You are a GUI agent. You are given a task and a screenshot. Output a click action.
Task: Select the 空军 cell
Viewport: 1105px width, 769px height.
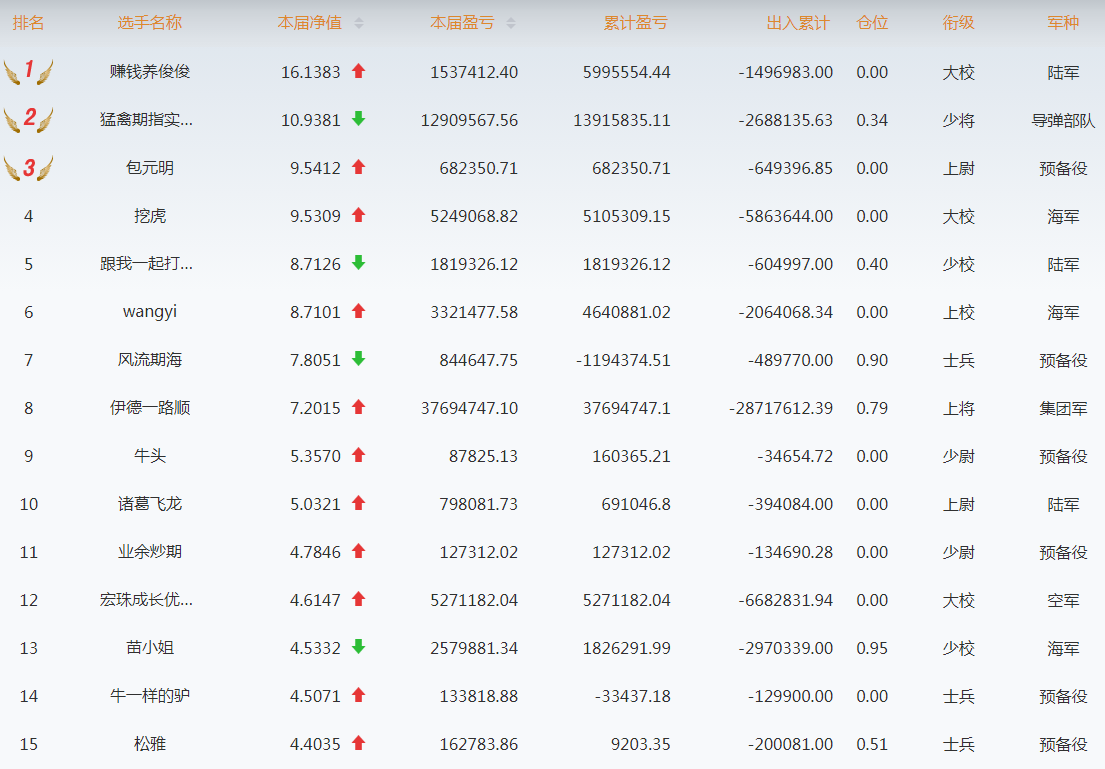[1063, 601]
